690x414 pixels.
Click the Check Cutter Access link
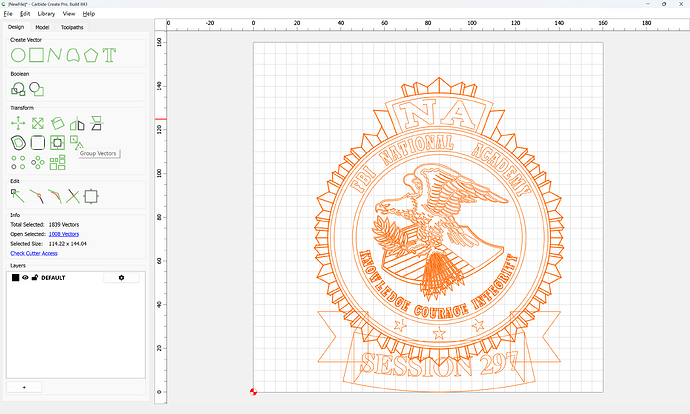click(34, 253)
